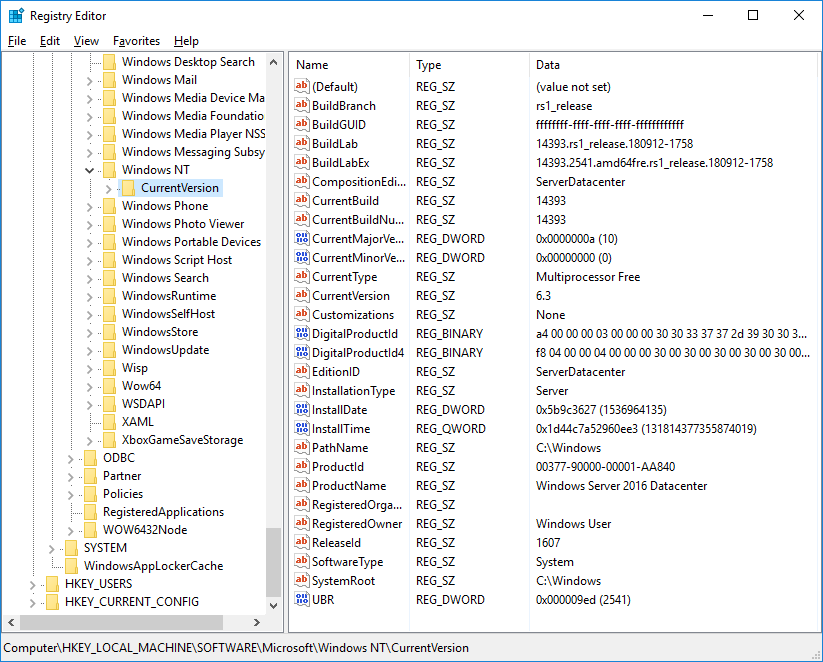Select the Wow64 key
The height and width of the screenshot is (662, 823).
pos(141,386)
